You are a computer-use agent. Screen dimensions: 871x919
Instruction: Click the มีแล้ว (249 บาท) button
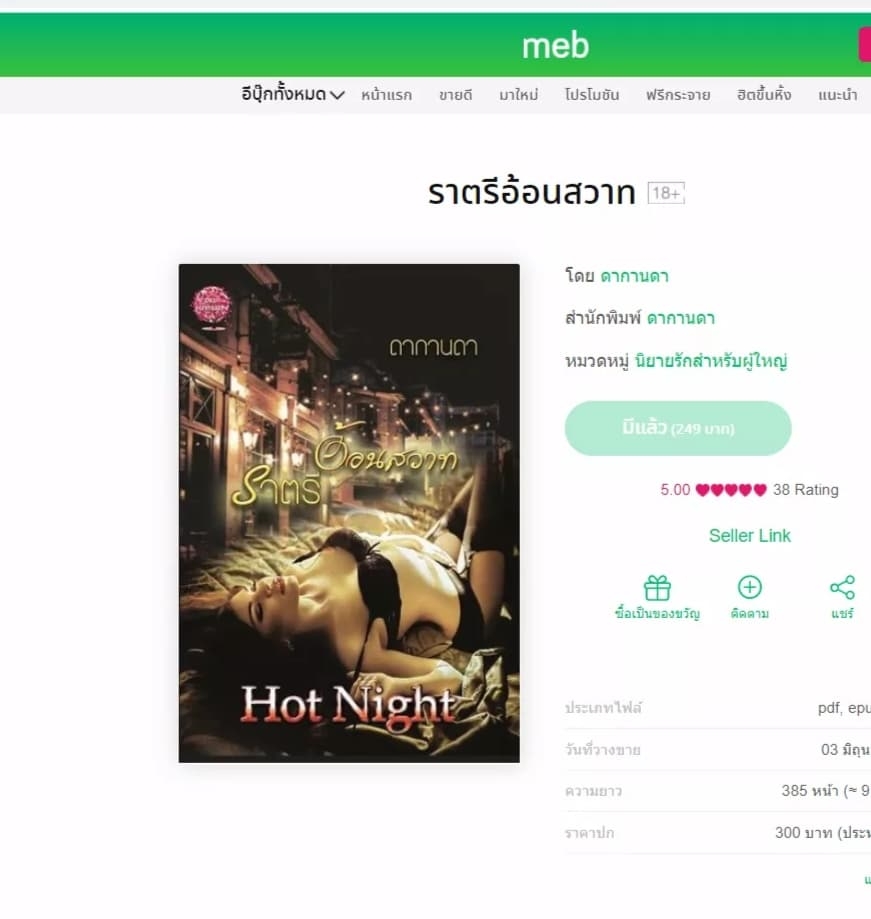tap(678, 428)
